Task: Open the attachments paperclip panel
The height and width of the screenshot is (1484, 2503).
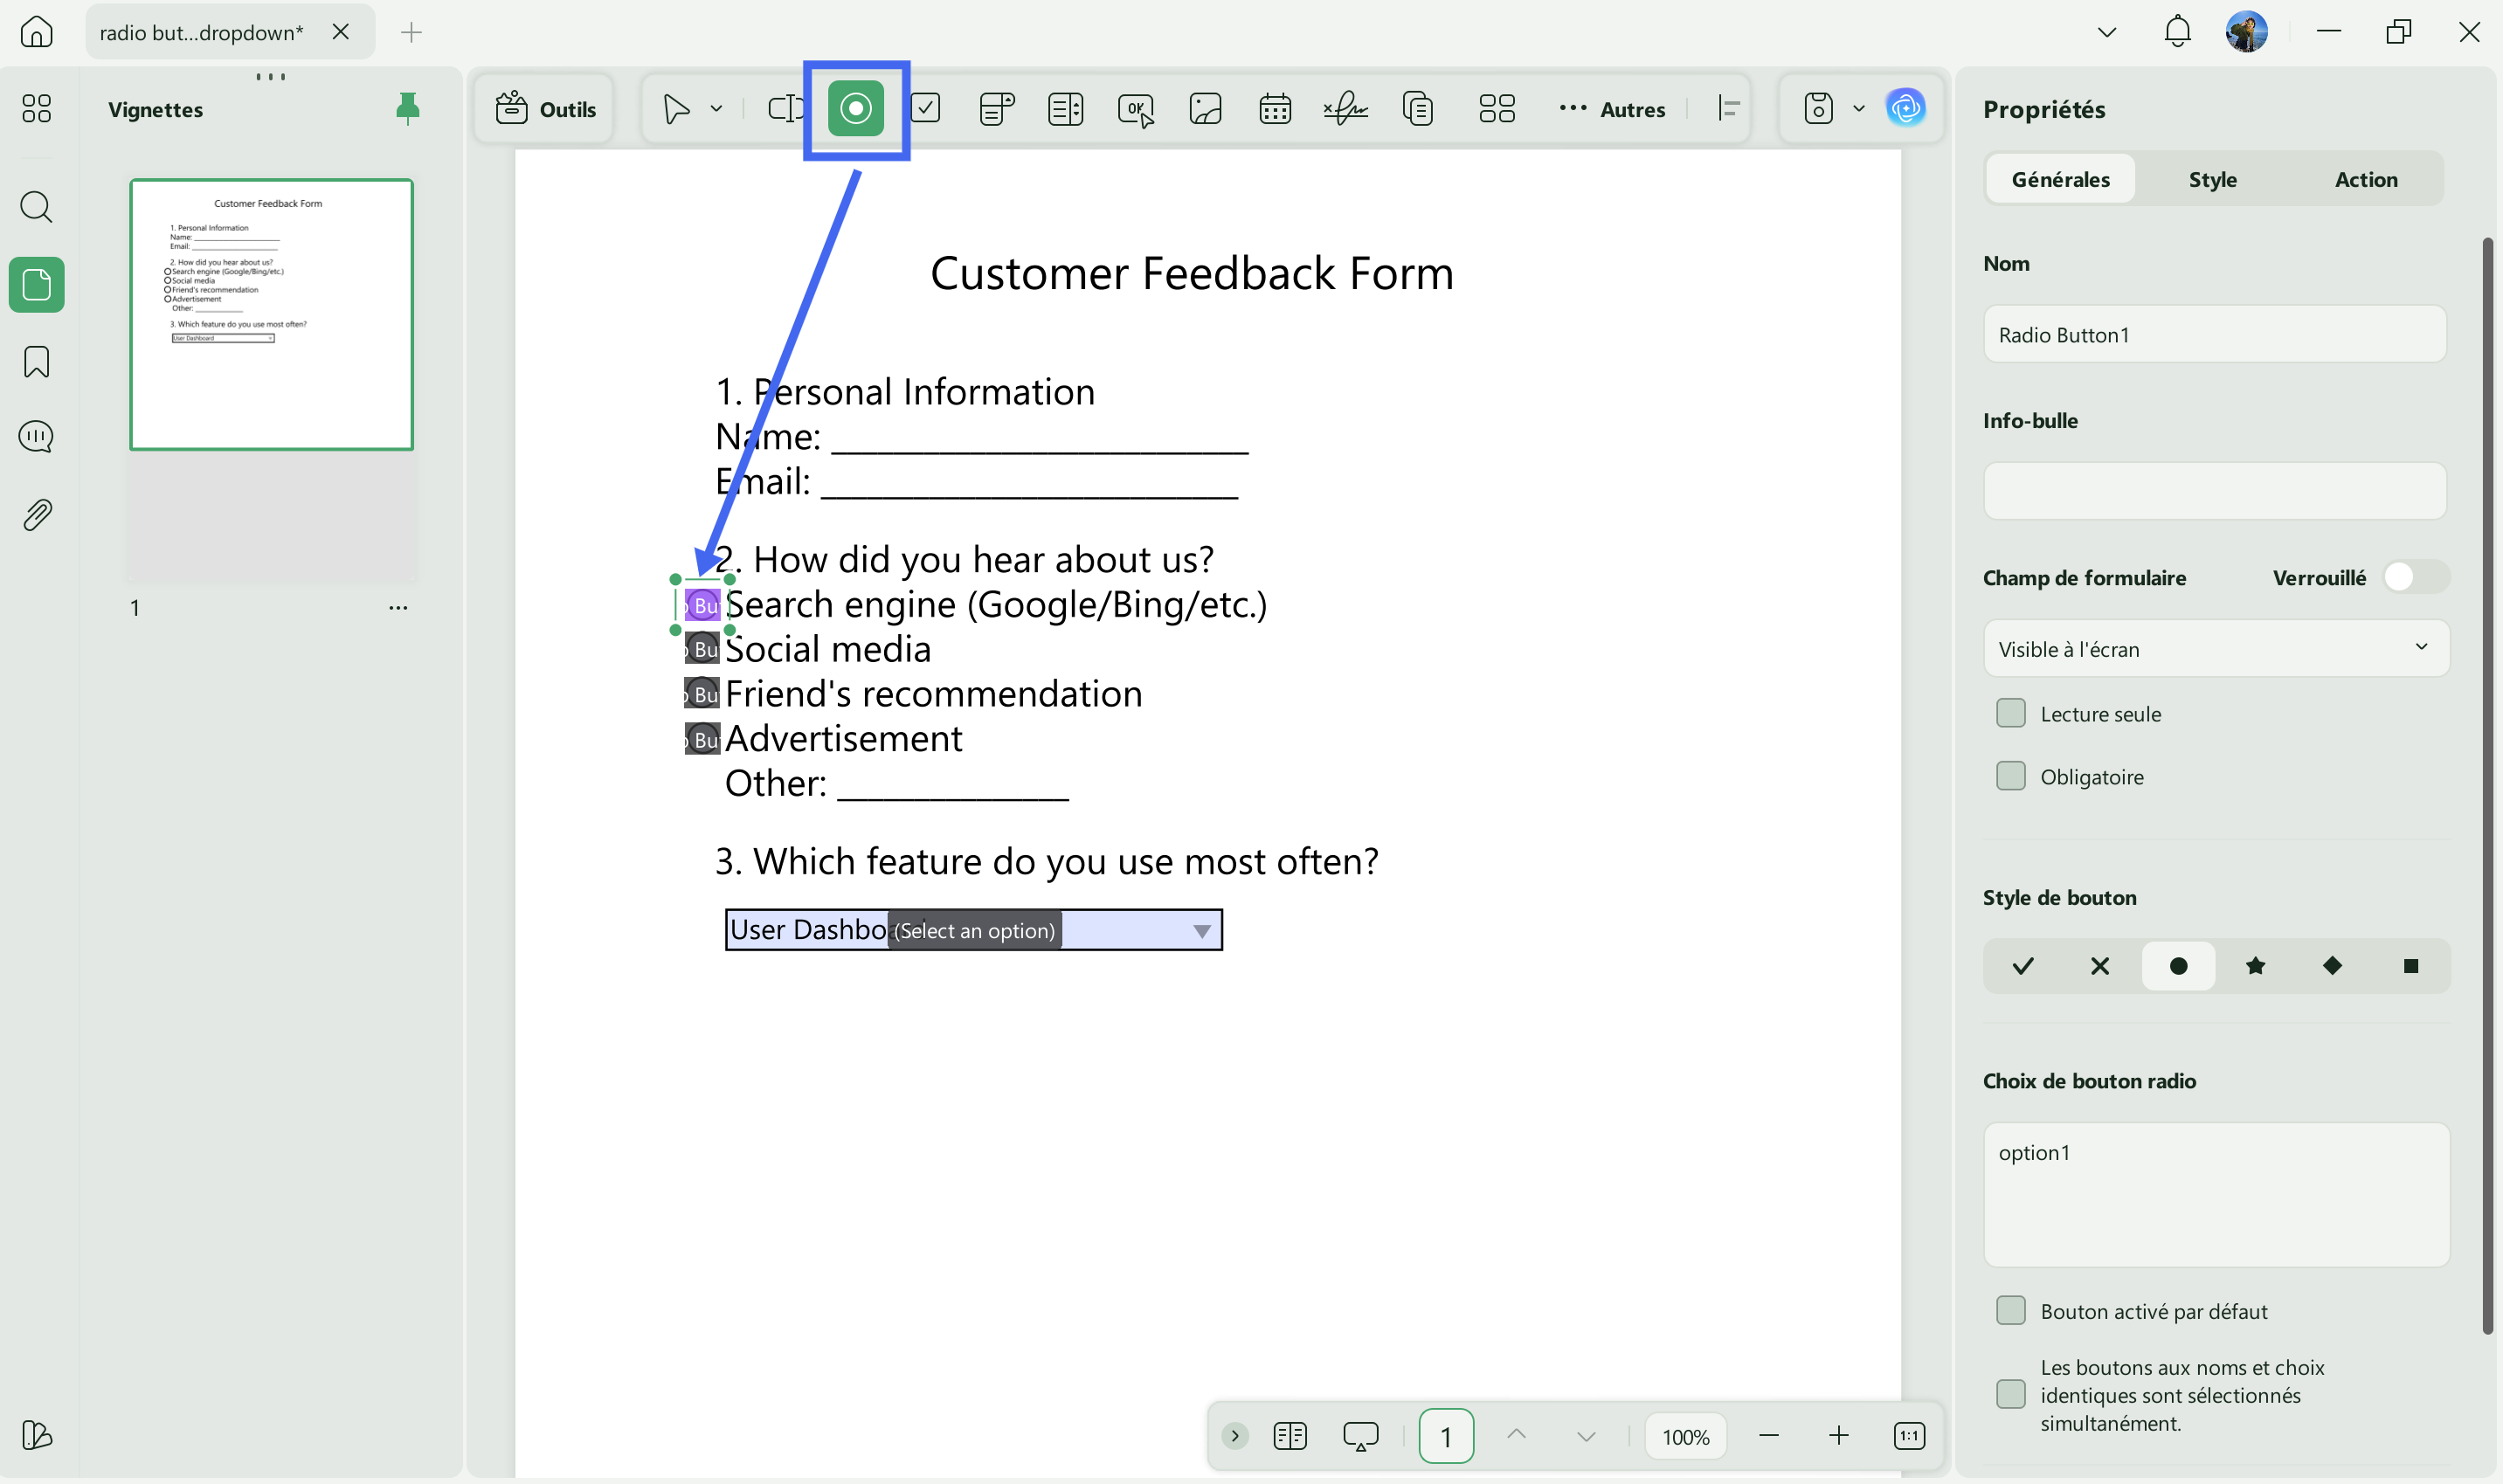Action: click(x=37, y=515)
